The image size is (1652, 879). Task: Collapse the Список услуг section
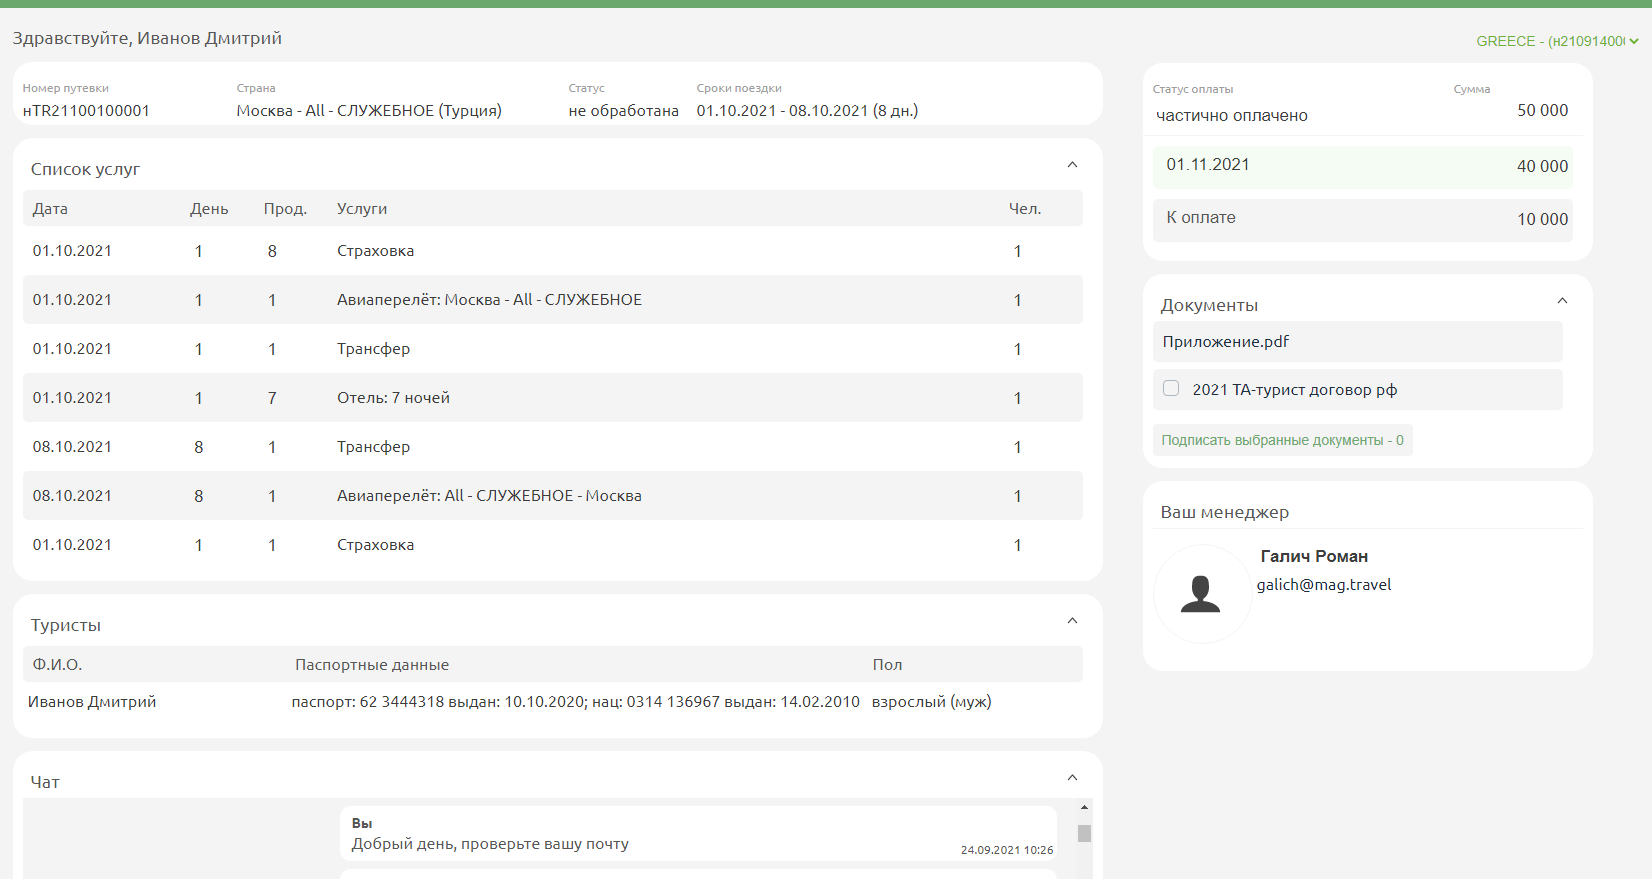pos(1072,165)
